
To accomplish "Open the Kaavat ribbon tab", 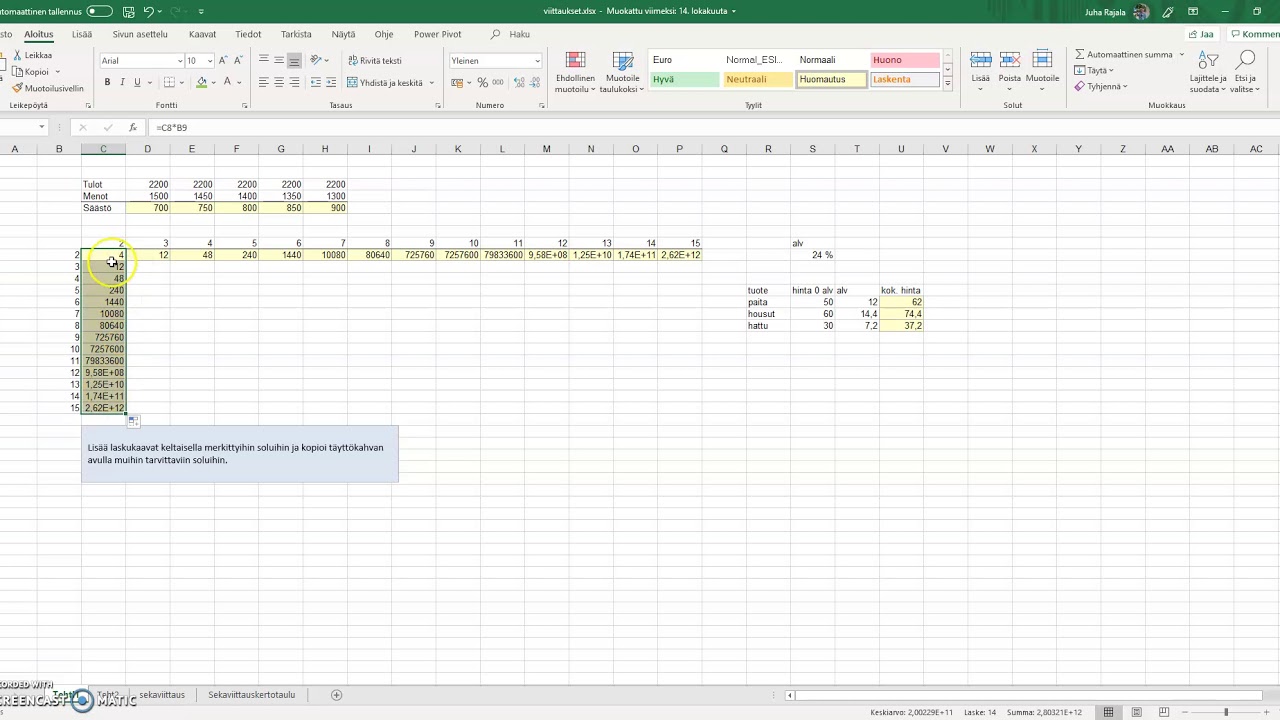I will click(202, 34).
